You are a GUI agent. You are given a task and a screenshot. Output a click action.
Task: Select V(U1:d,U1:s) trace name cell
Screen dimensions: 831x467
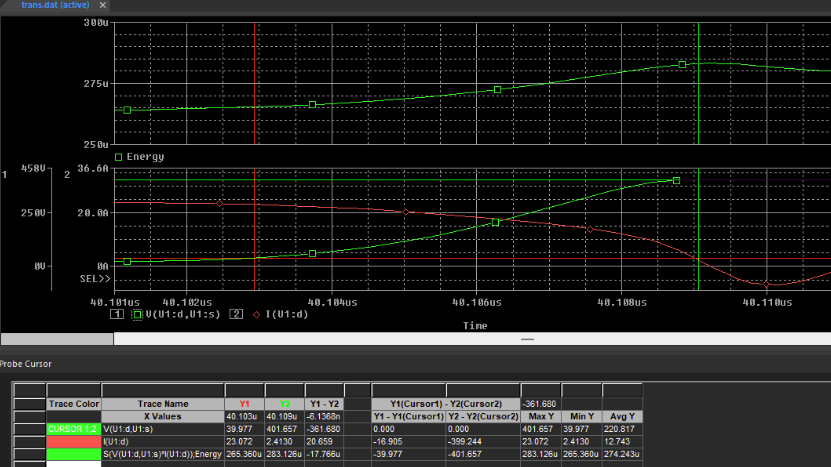[163, 429]
